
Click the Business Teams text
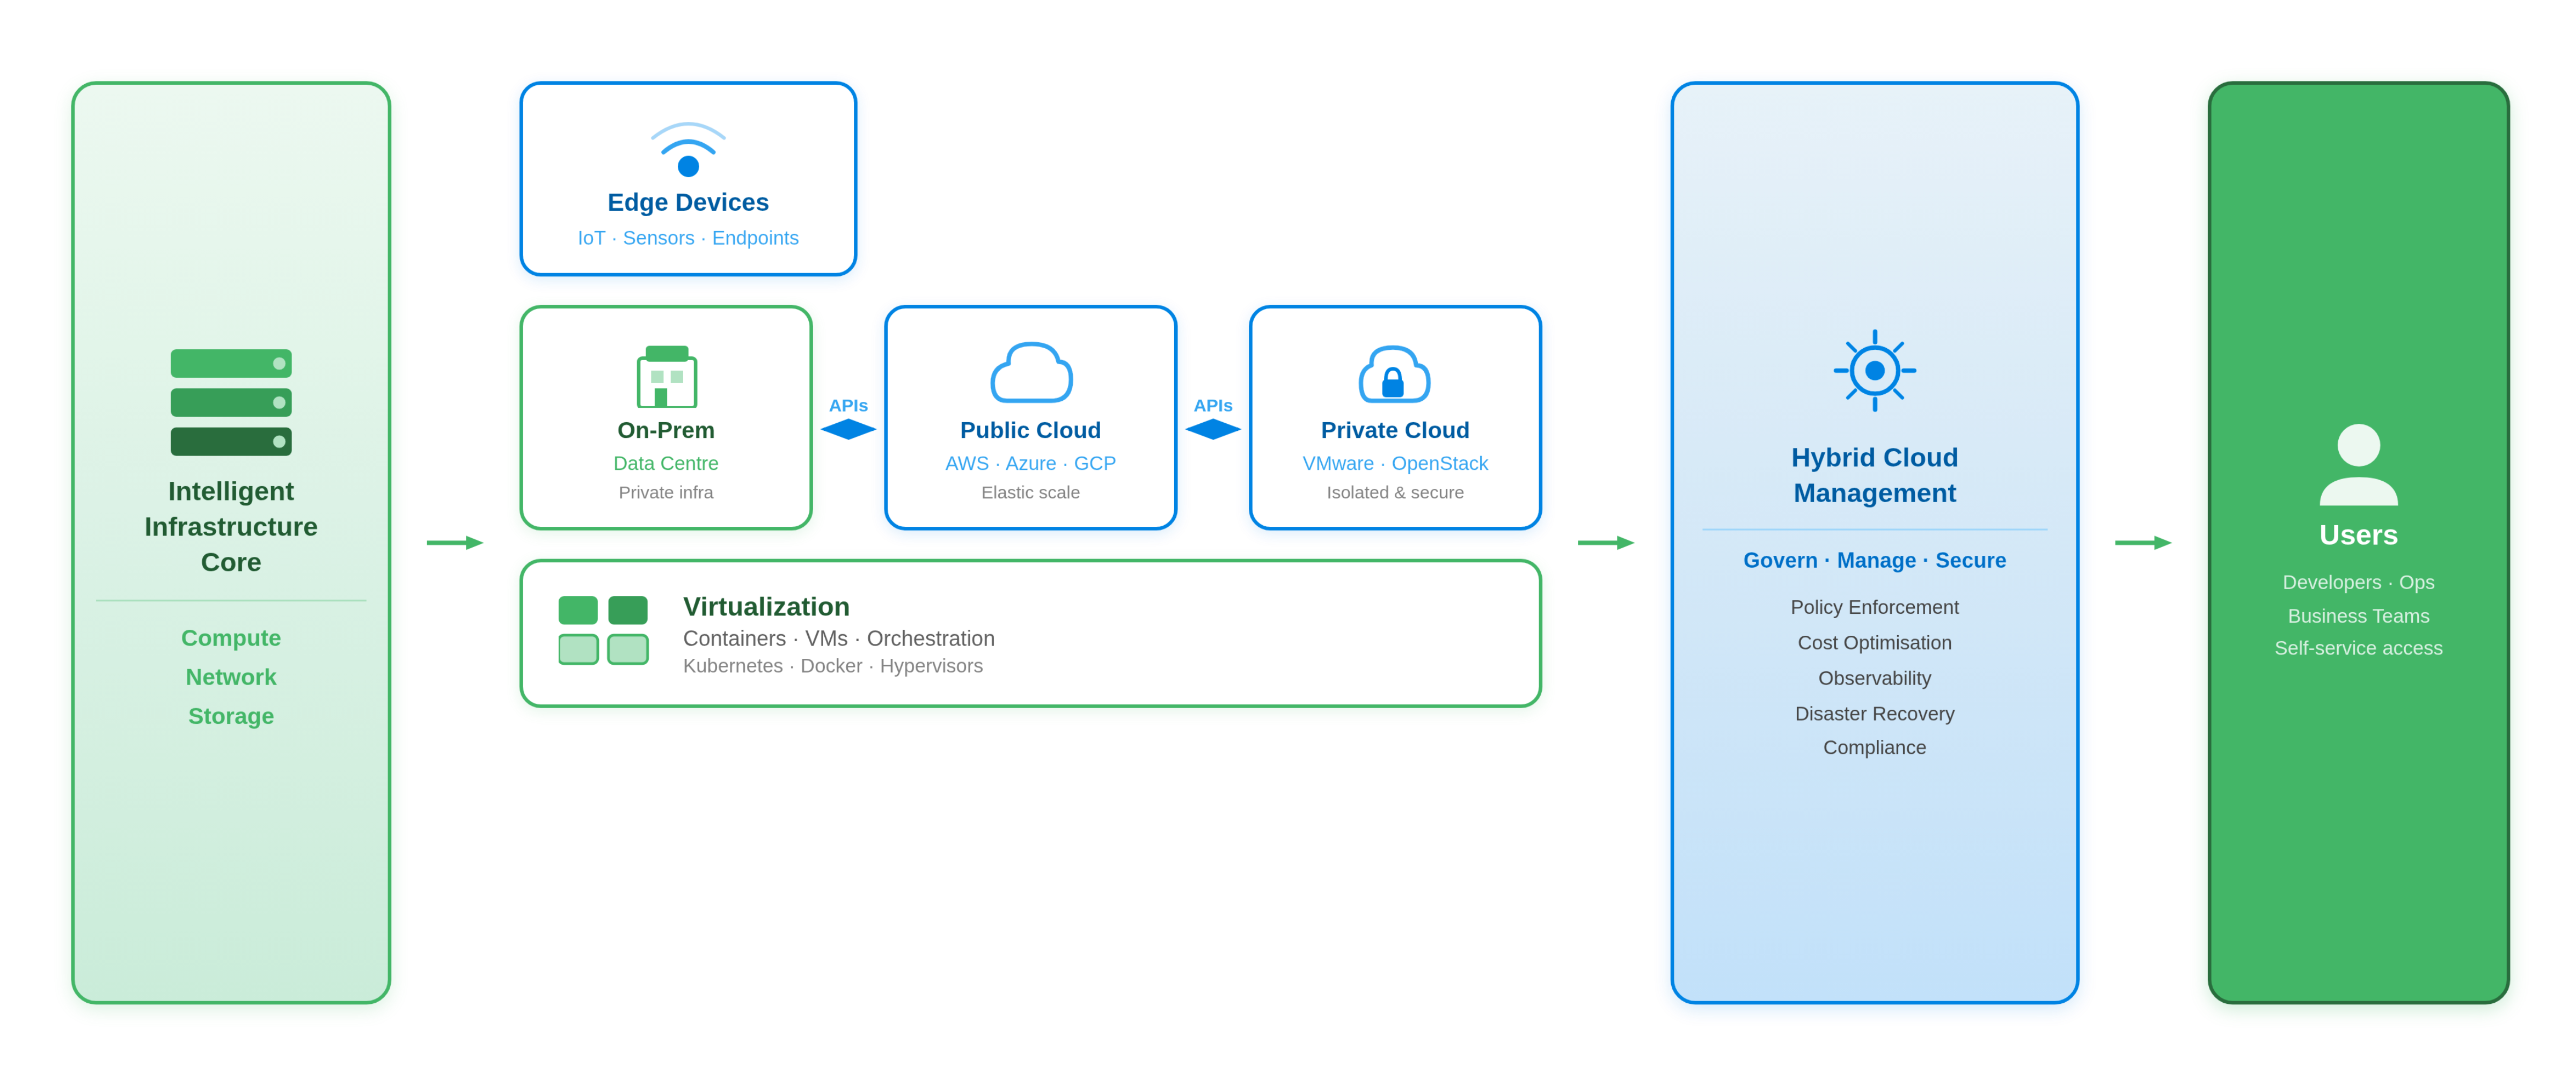pos(2358,616)
